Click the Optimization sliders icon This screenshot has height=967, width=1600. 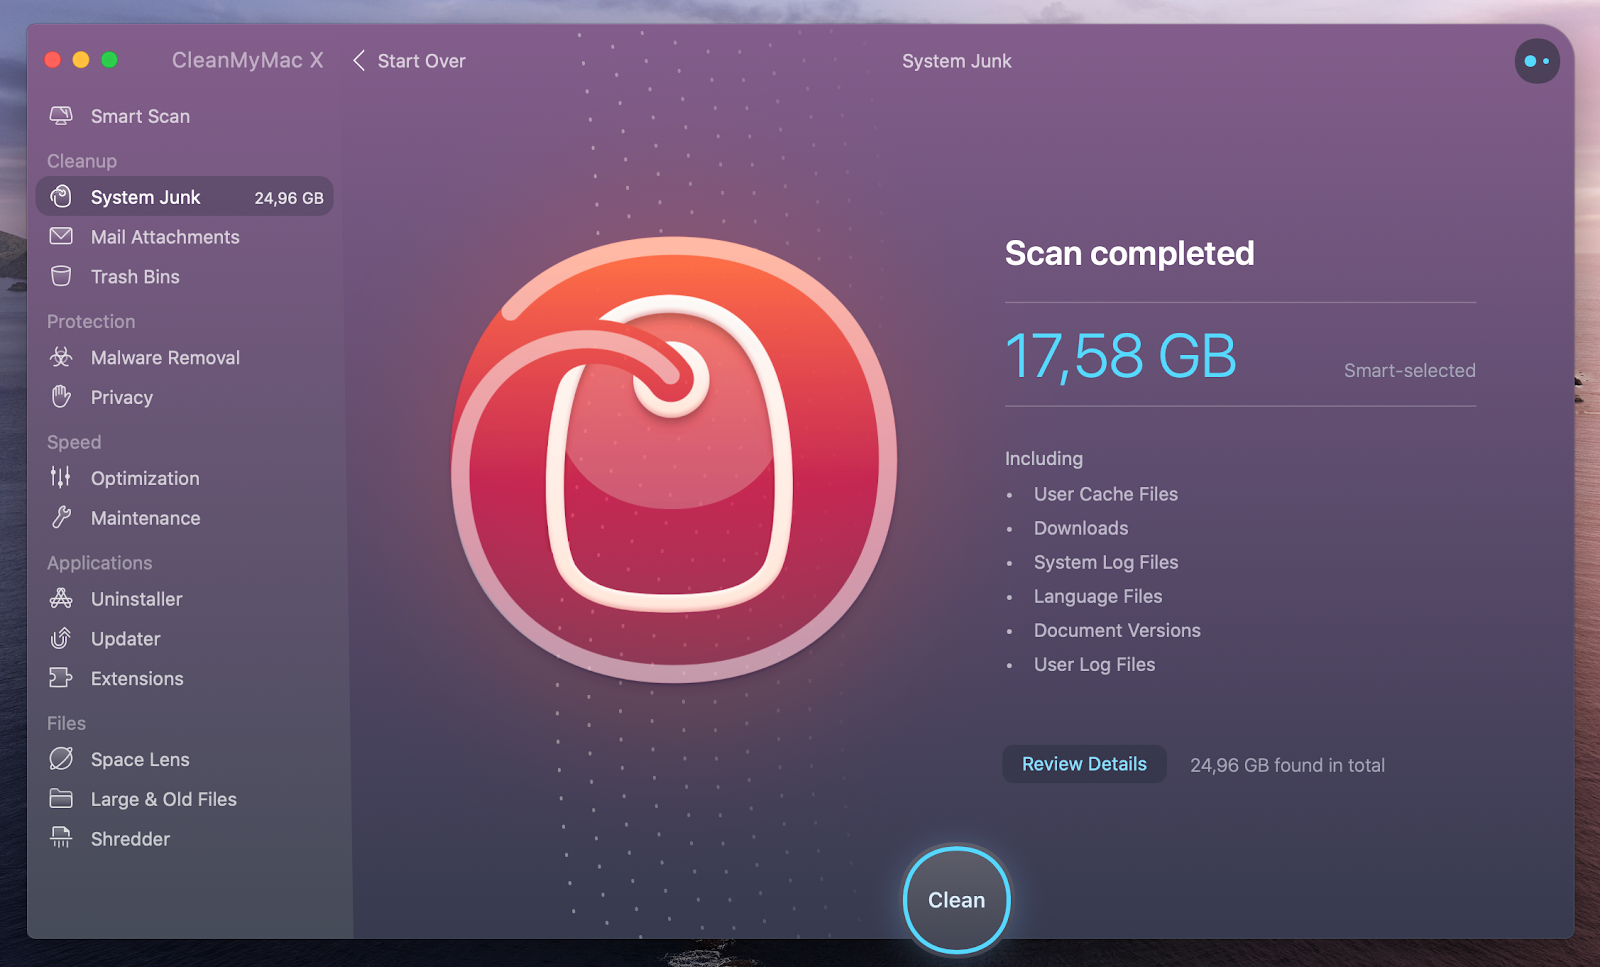click(x=61, y=478)
